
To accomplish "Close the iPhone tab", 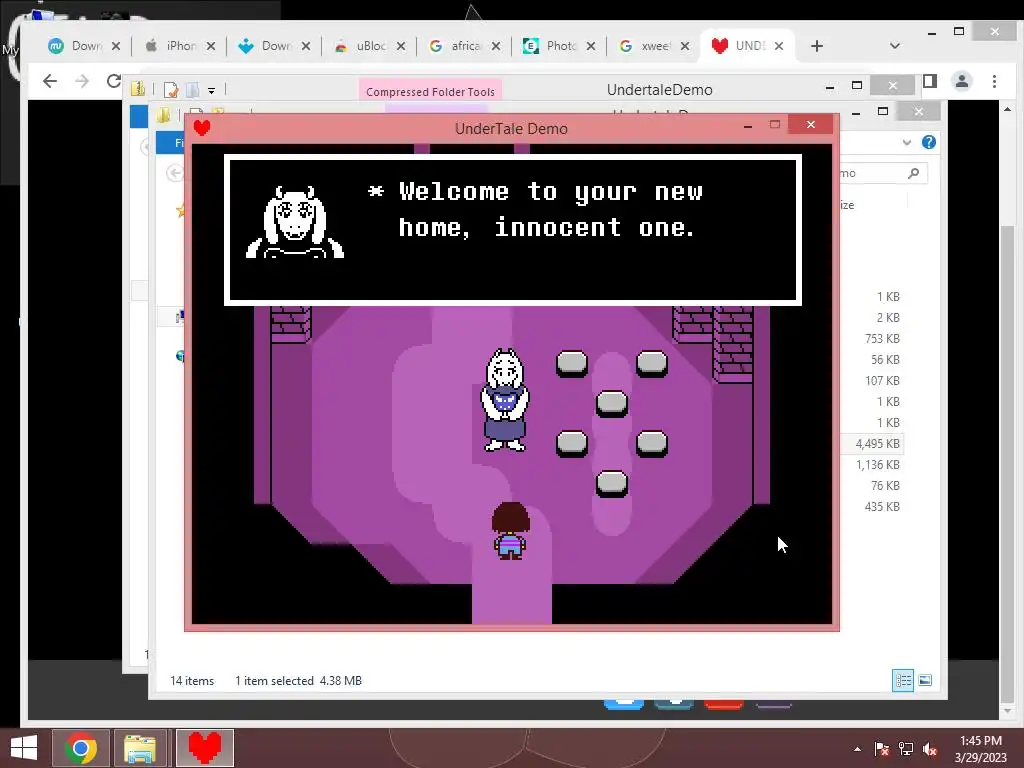I will point(210,46).
